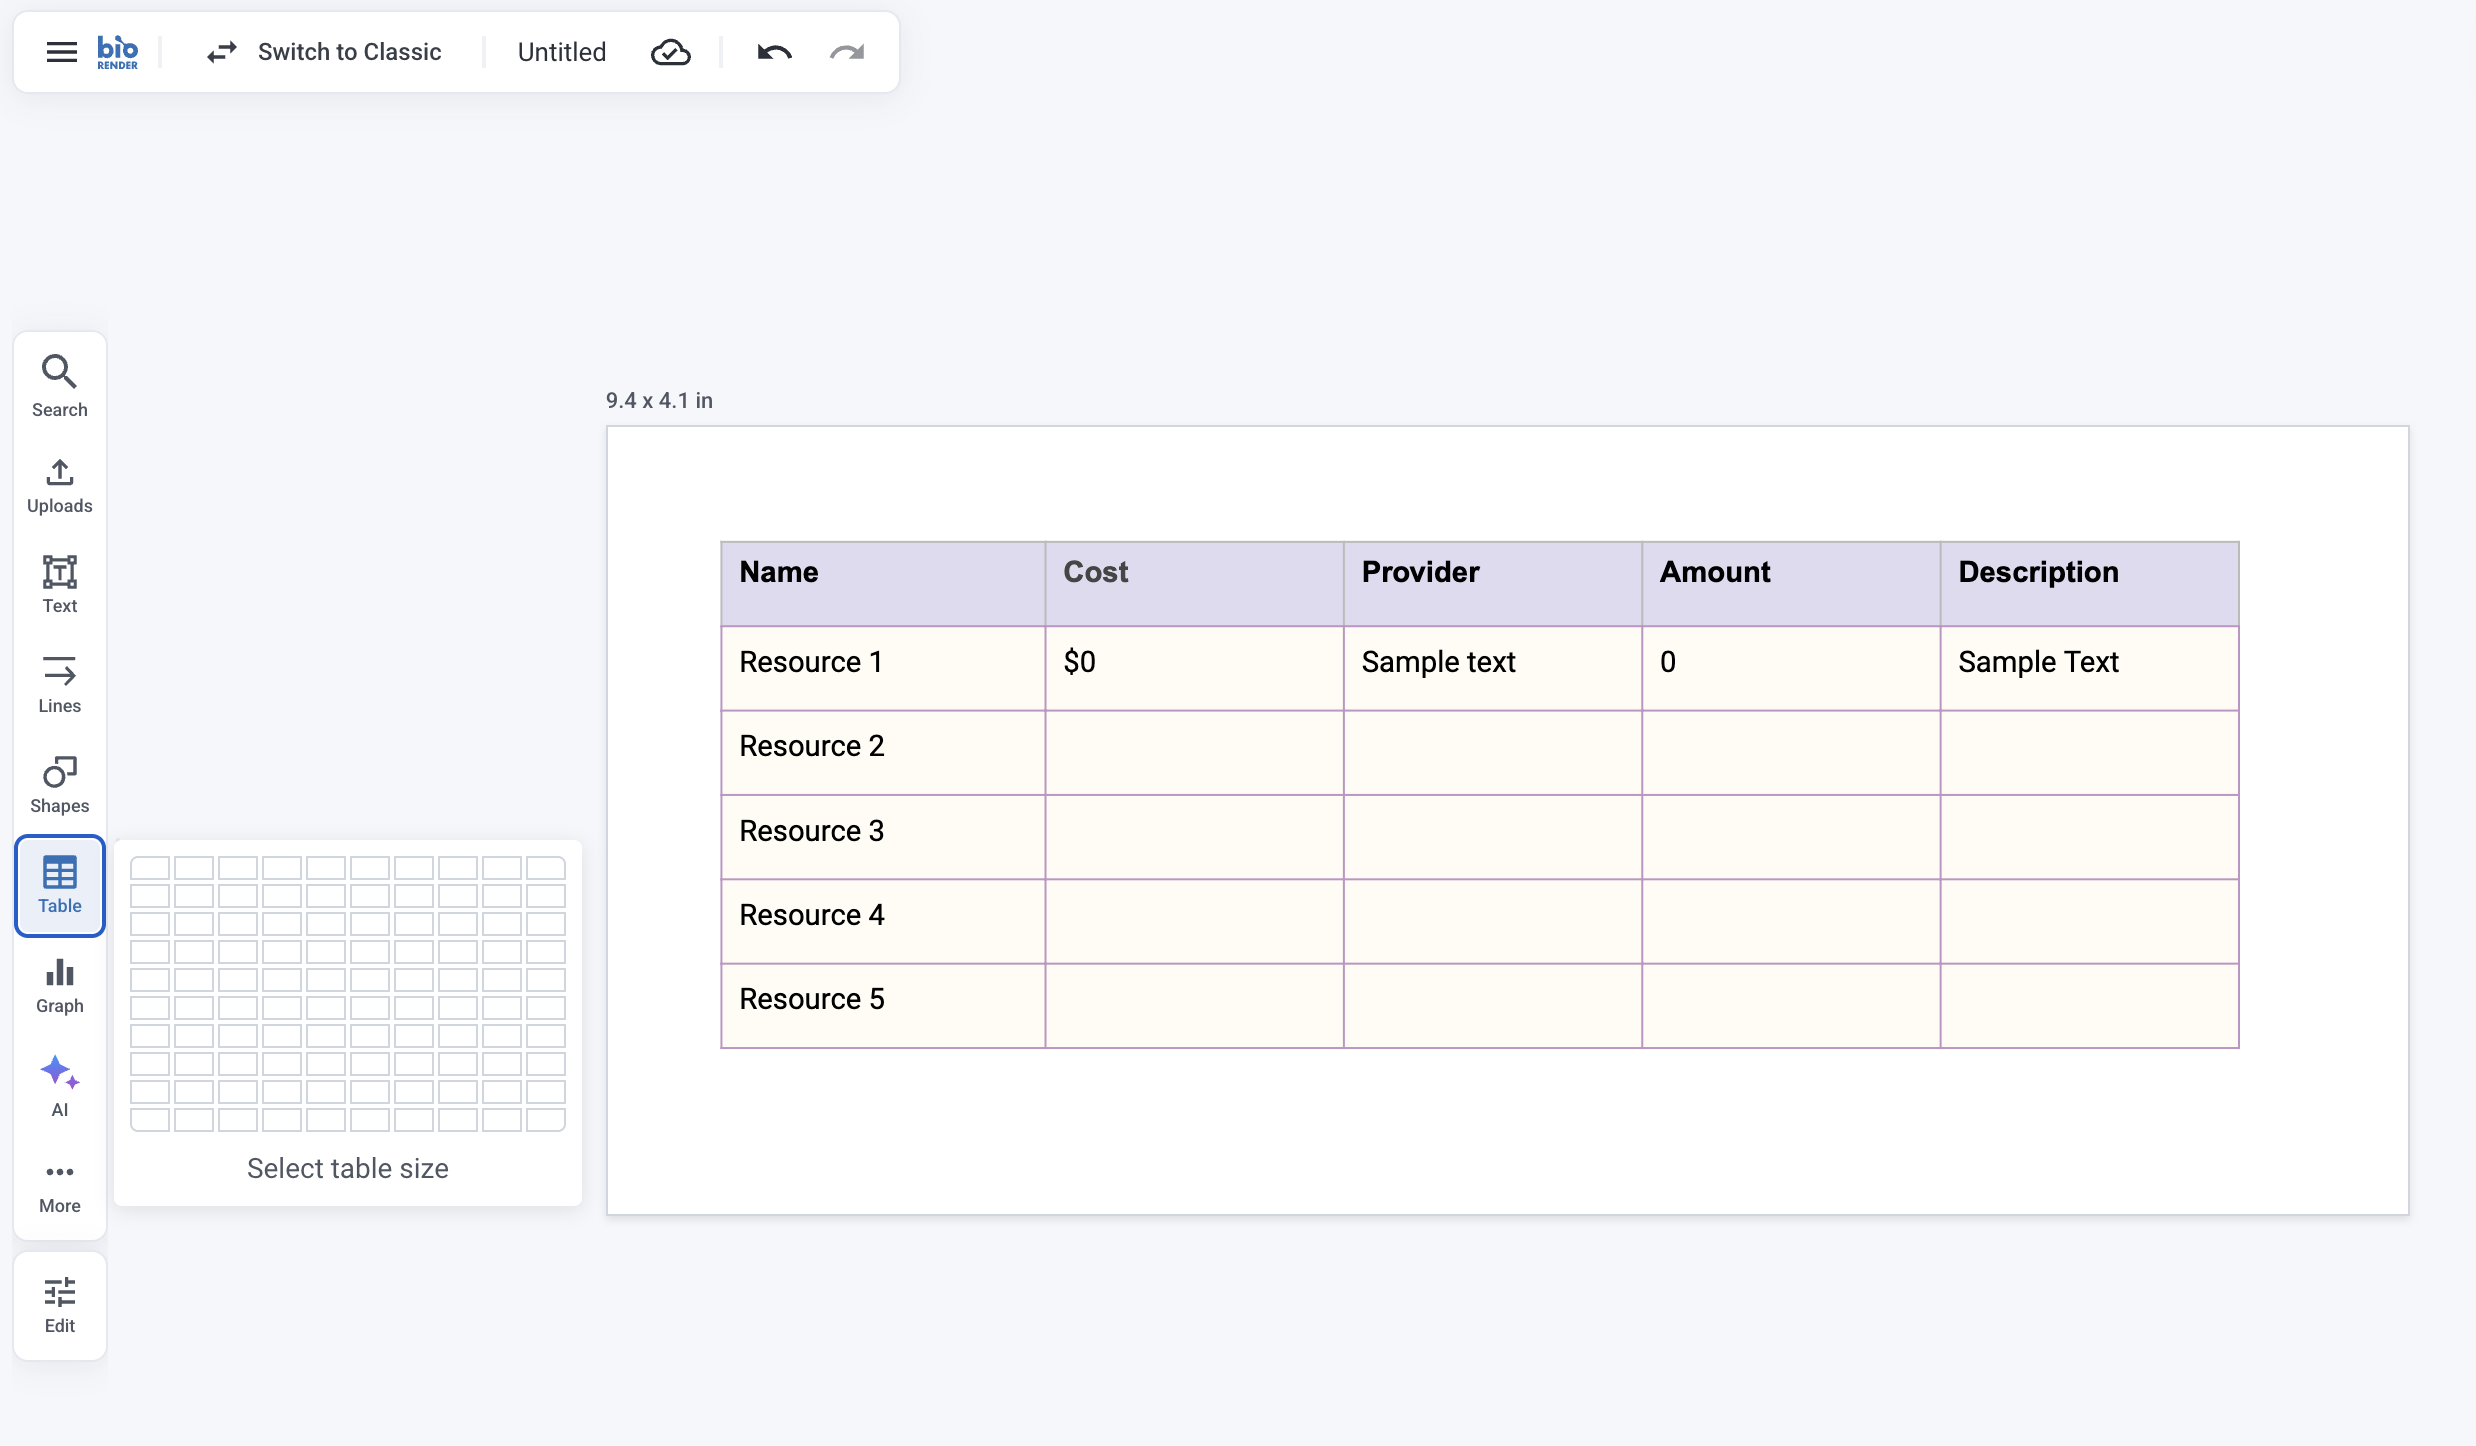Undo the last action
Screen dimensions: 2476x1446
(774, 52)
